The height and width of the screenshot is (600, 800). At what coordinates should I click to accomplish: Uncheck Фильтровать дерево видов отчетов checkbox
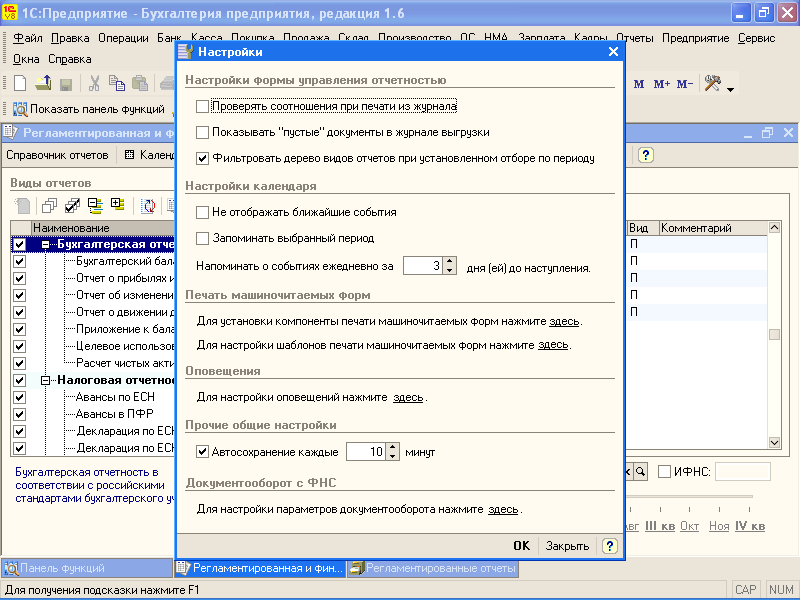click(x=203, y=158)
